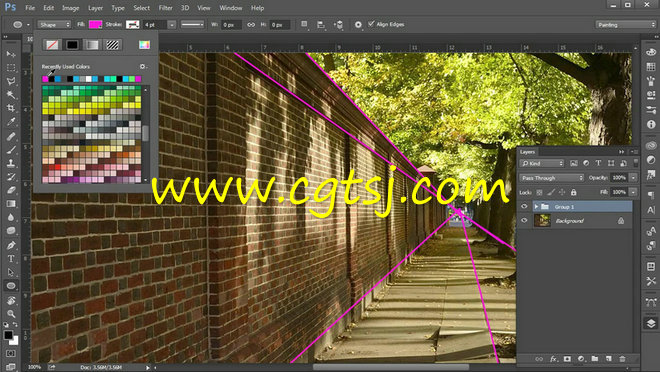Select the Pen tool
This screenshot has height=372, width=660.
coord(11,245)
